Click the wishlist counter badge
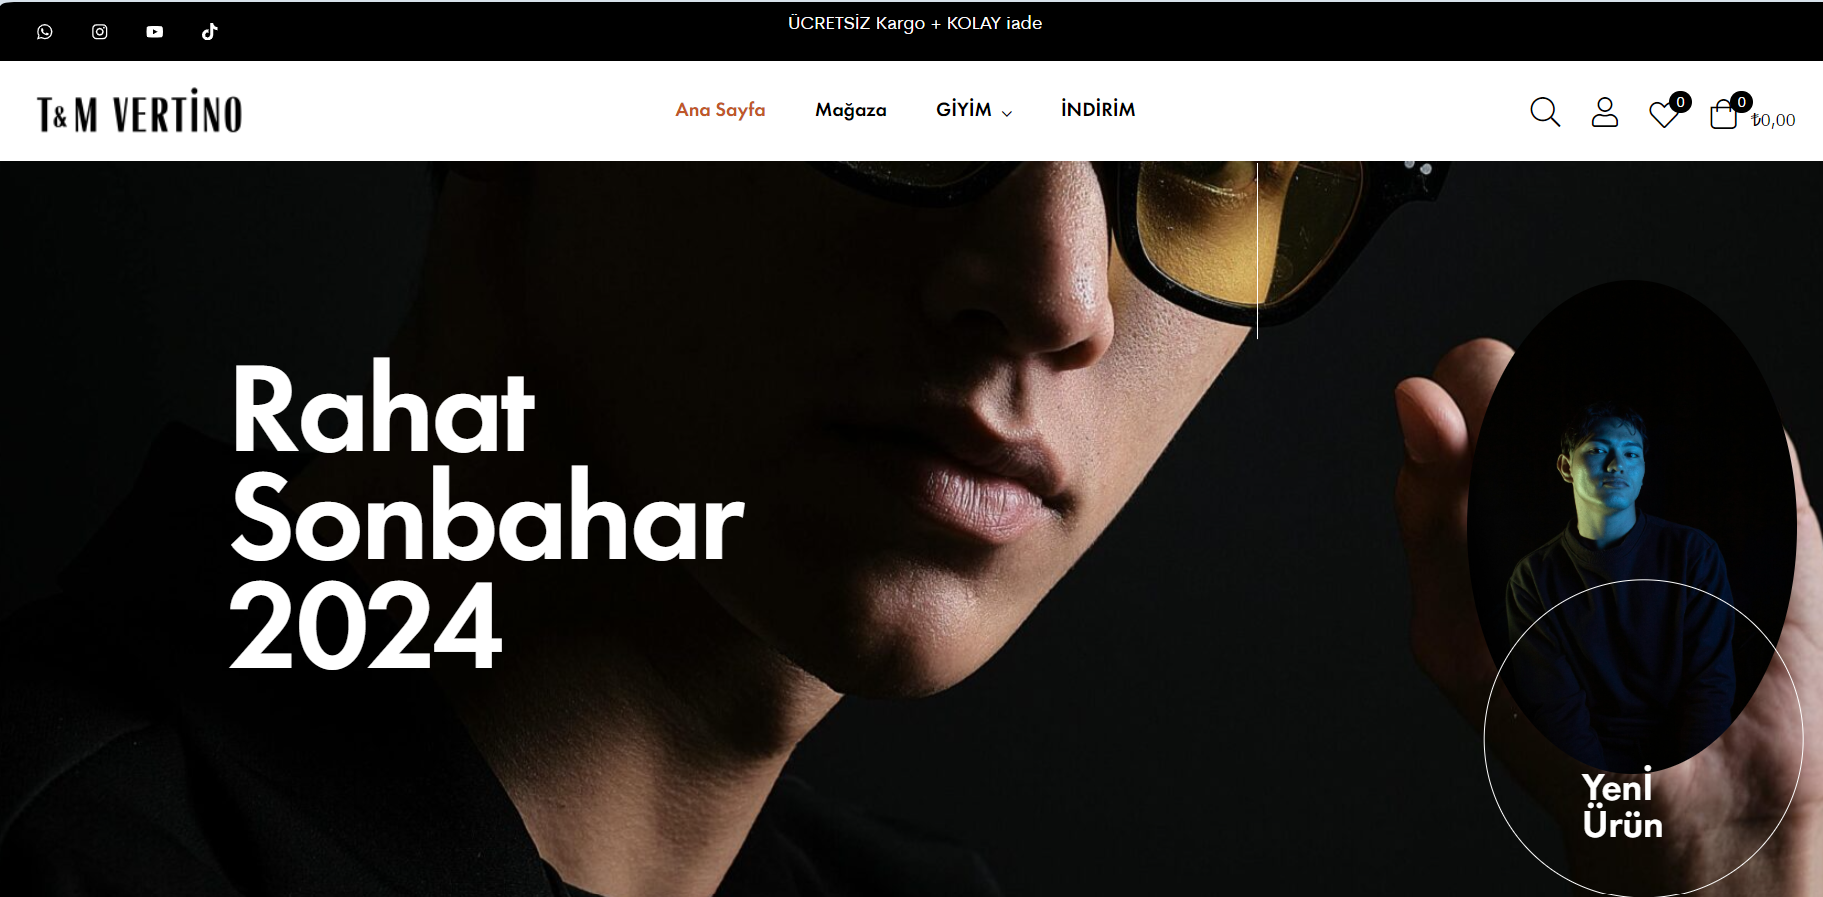Viewport: 1823px width, 897px height. click(x=1680, y=102)
